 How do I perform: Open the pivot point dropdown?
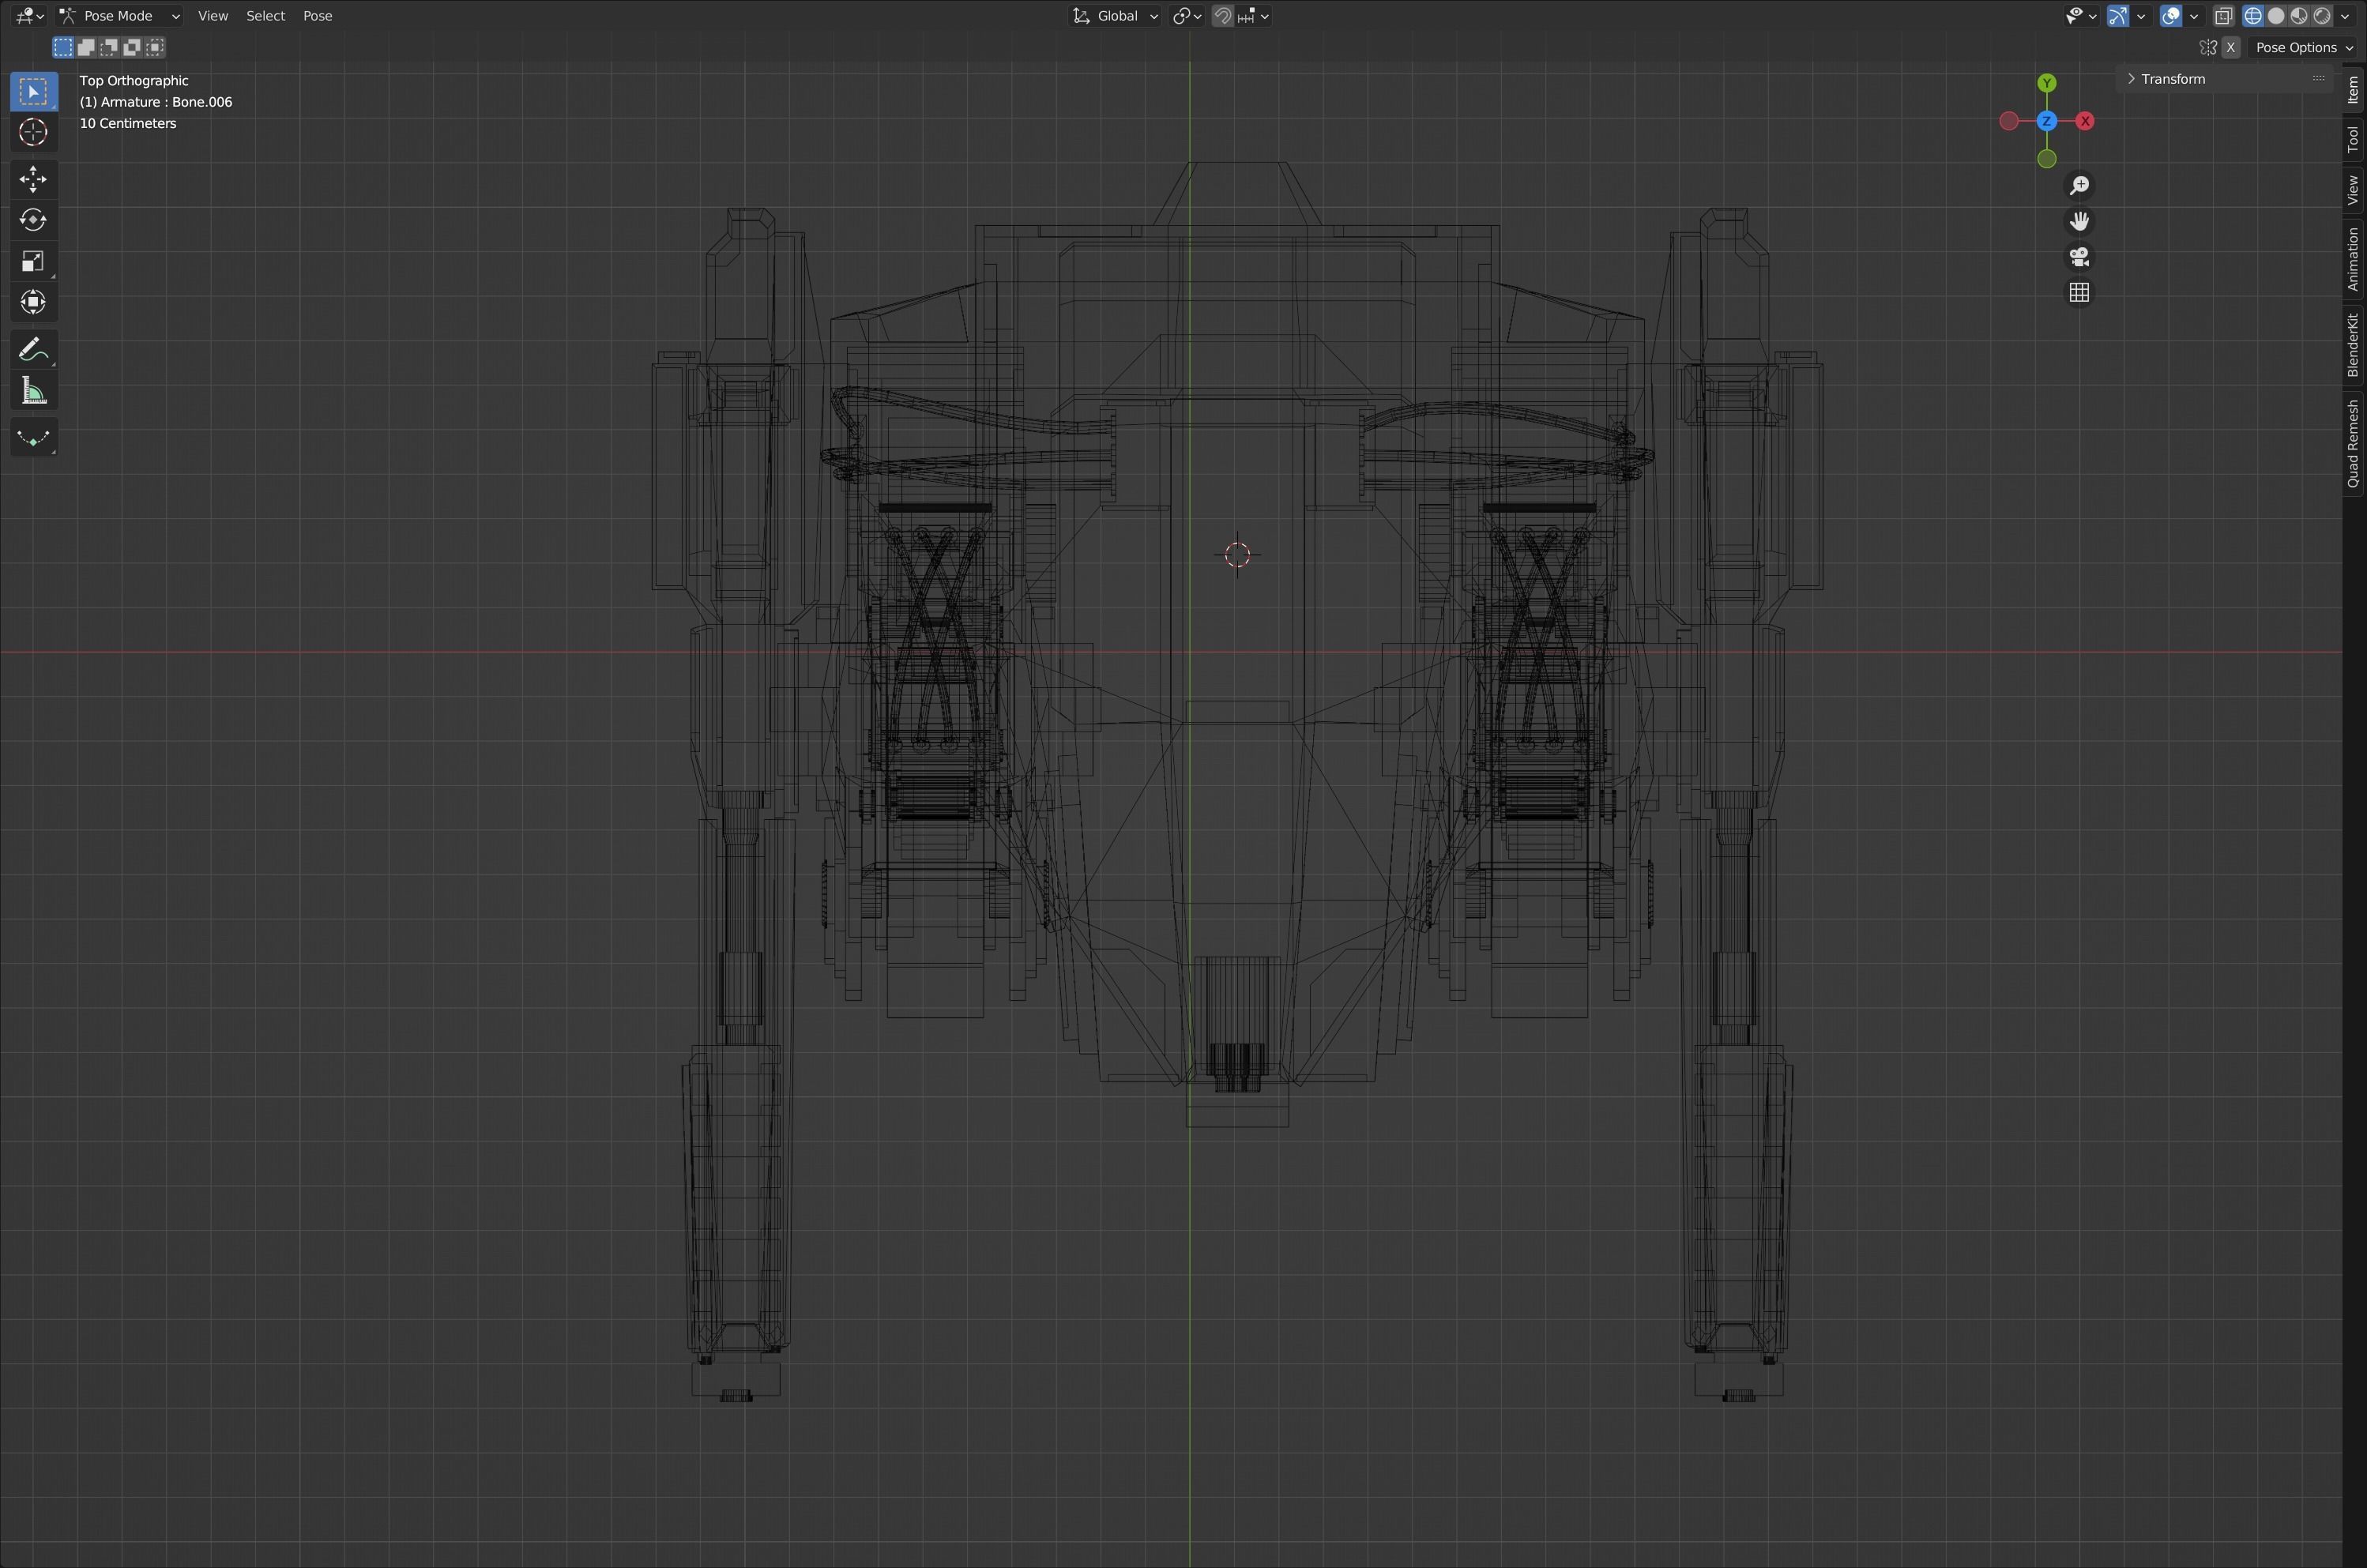1187,16
